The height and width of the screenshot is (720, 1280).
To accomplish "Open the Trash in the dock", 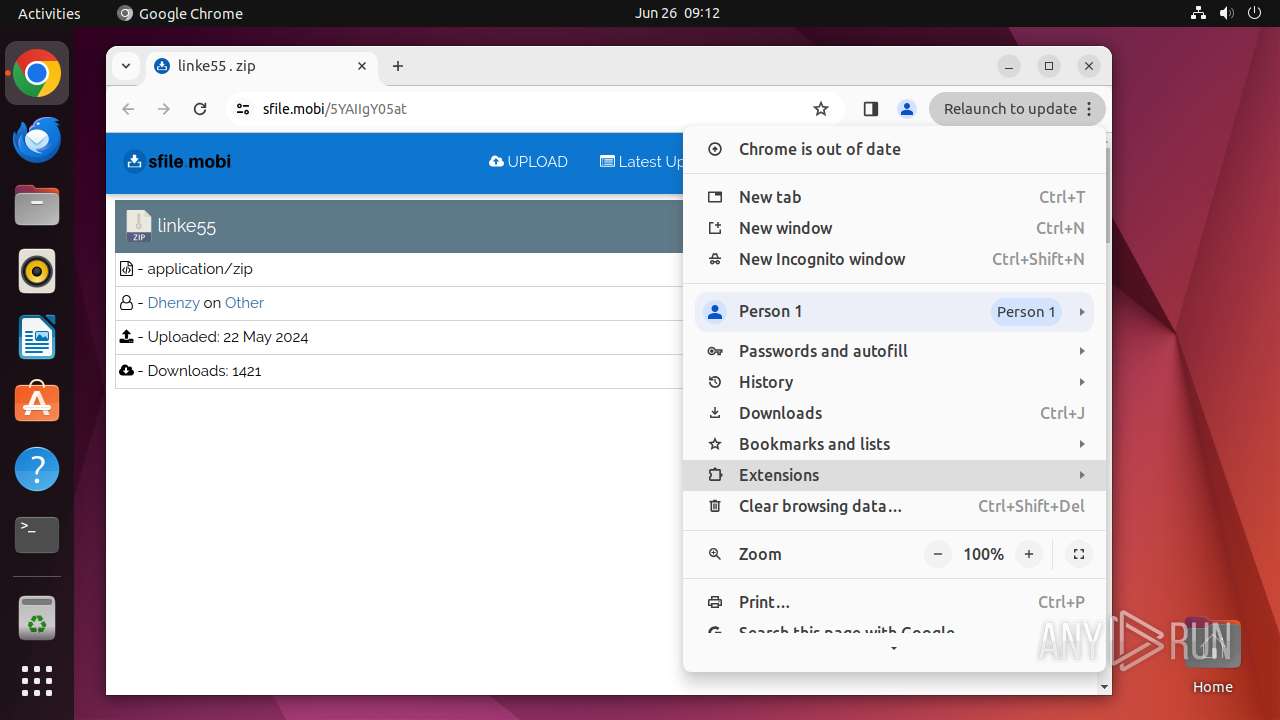I will (37, 619).
